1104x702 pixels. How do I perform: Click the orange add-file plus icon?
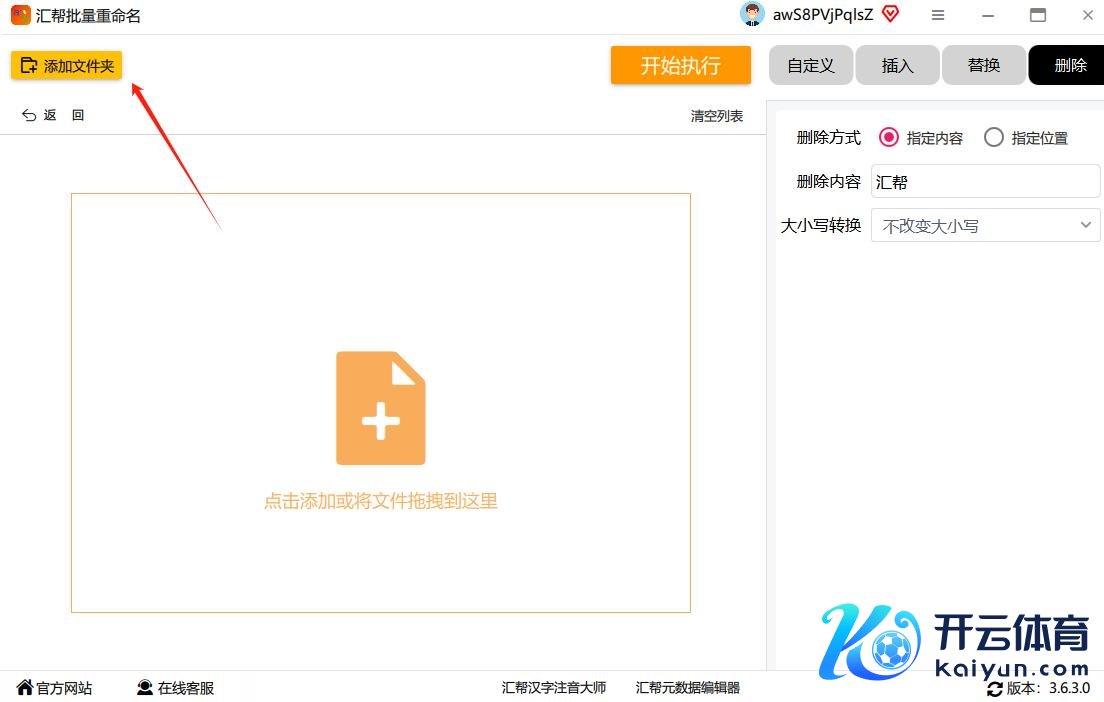pos(380,408)
